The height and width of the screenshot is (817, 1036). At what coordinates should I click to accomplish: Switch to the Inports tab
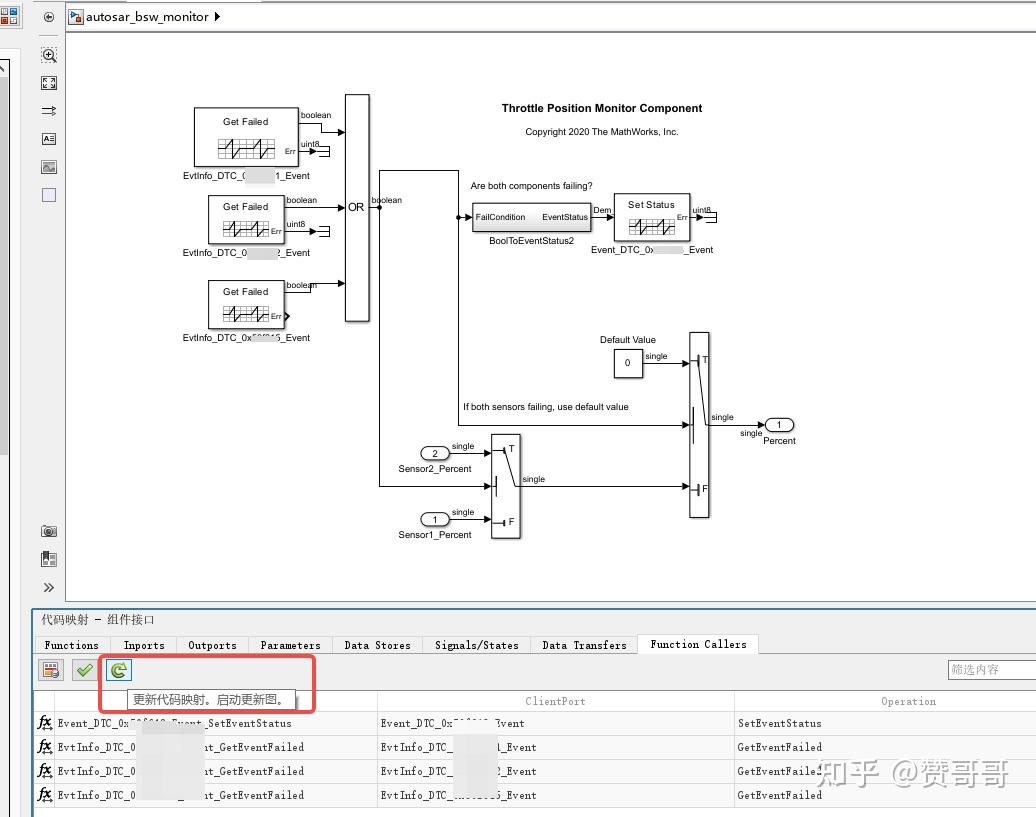coord(144,645)
